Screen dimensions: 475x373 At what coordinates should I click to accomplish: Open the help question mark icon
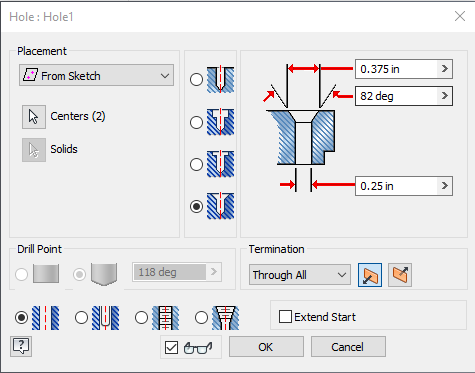point(21,347)
